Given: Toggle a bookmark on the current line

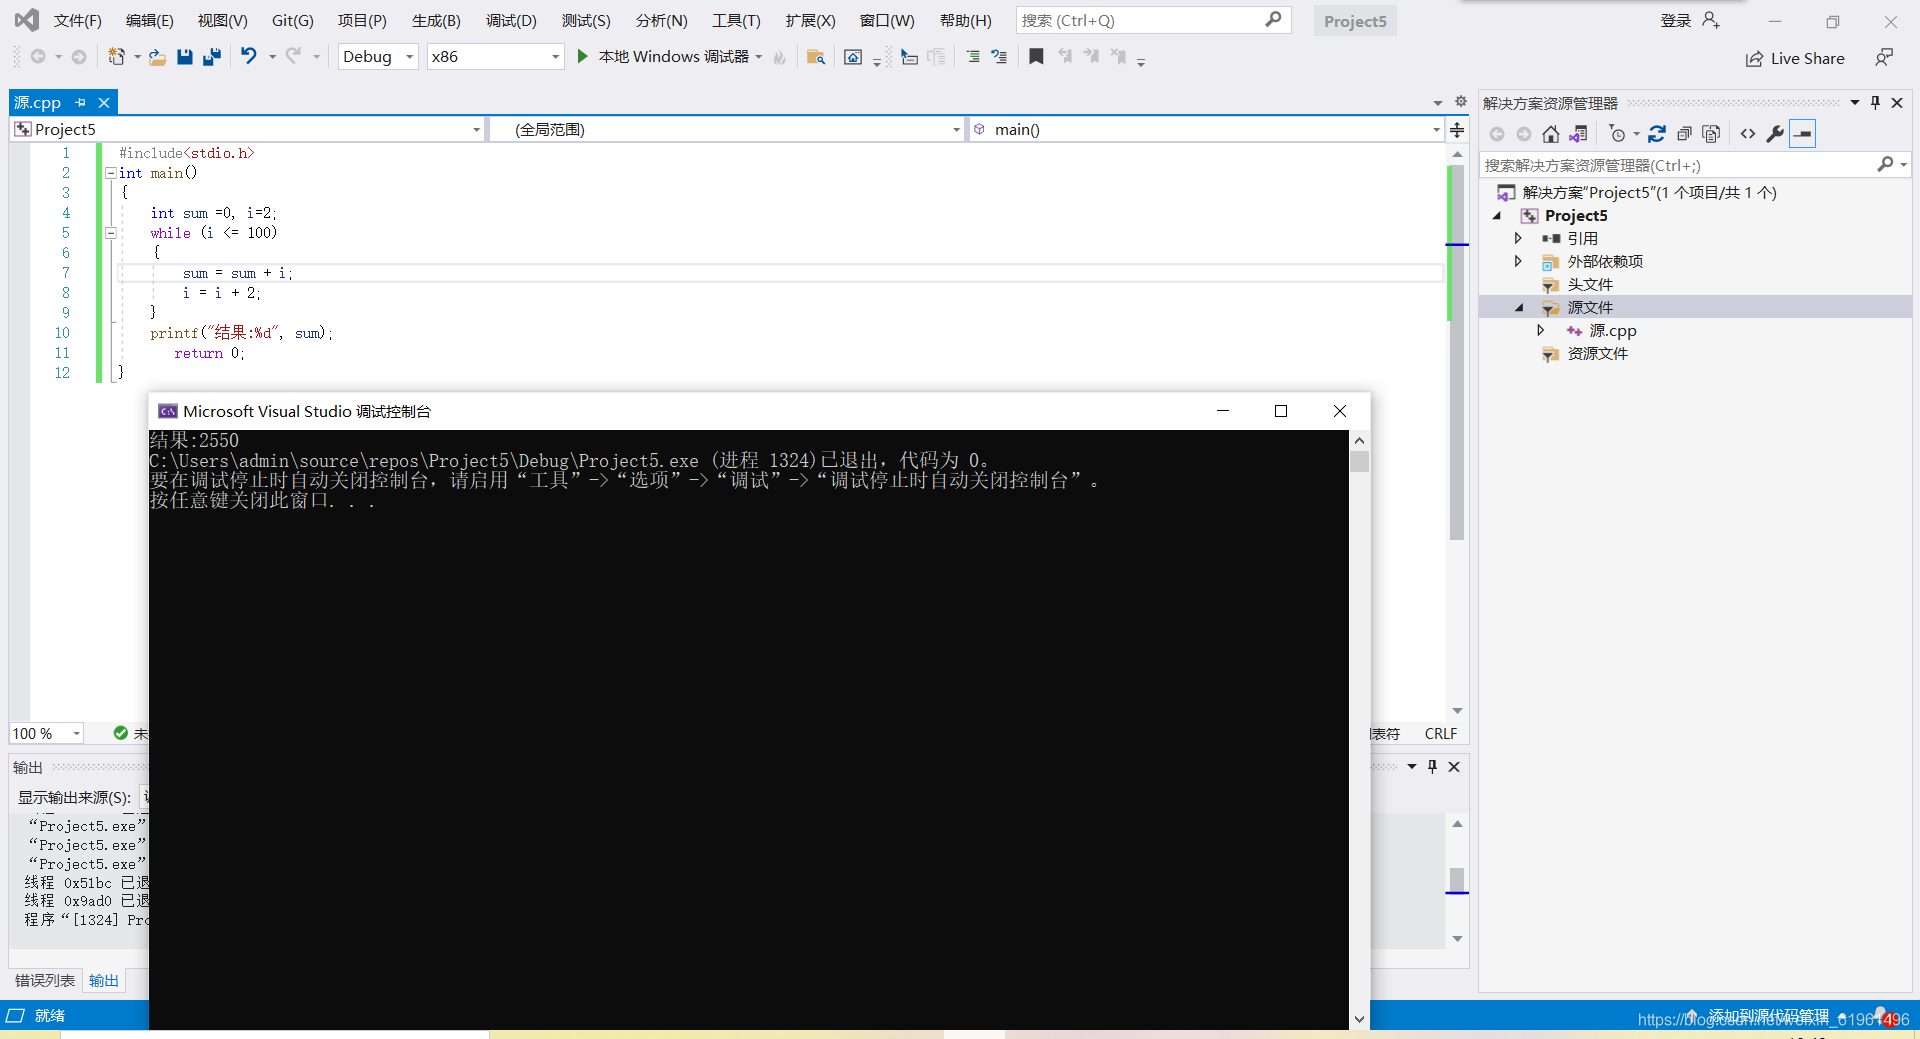Looking at the screenshot, I should 1036,57.
